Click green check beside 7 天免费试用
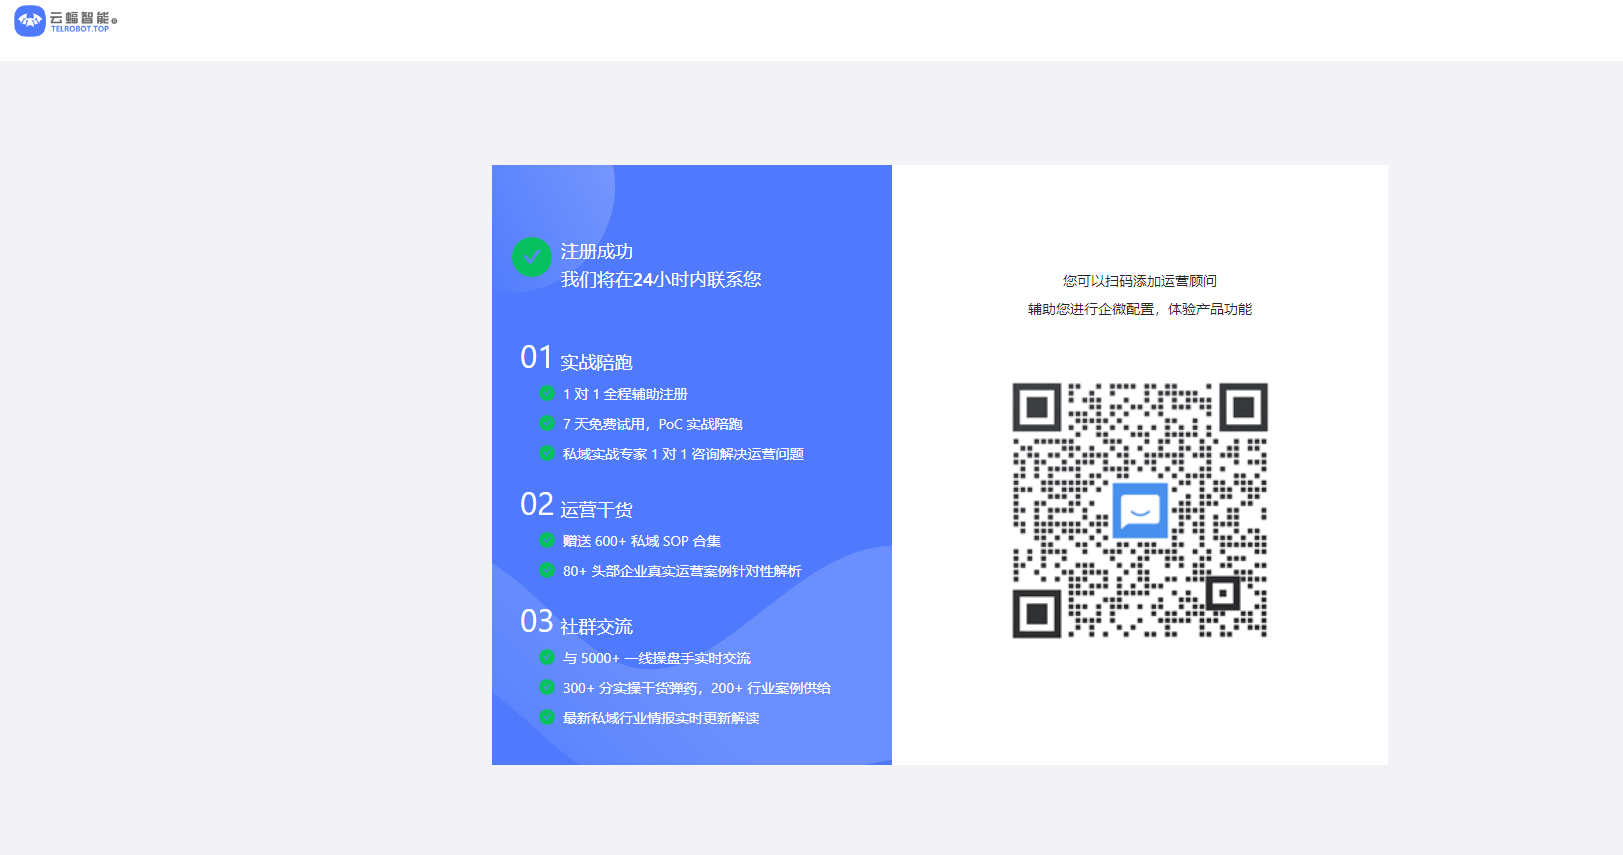Screen dimensions: 1623x855 click(x=547, y=423)
